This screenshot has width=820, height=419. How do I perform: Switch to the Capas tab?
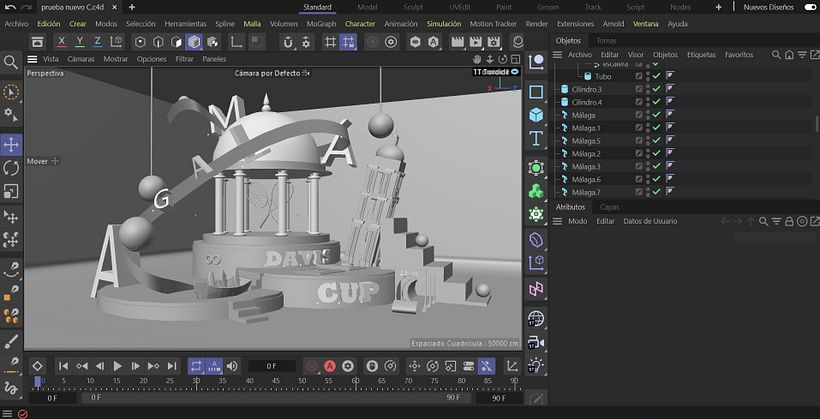[610, 207]
